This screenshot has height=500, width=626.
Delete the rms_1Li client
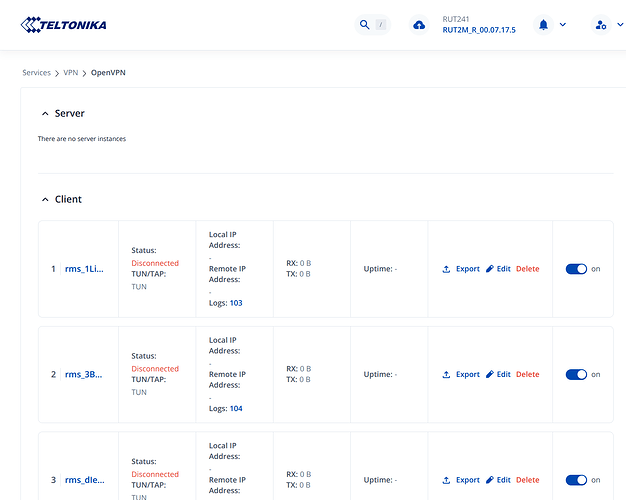pos(527,269)
